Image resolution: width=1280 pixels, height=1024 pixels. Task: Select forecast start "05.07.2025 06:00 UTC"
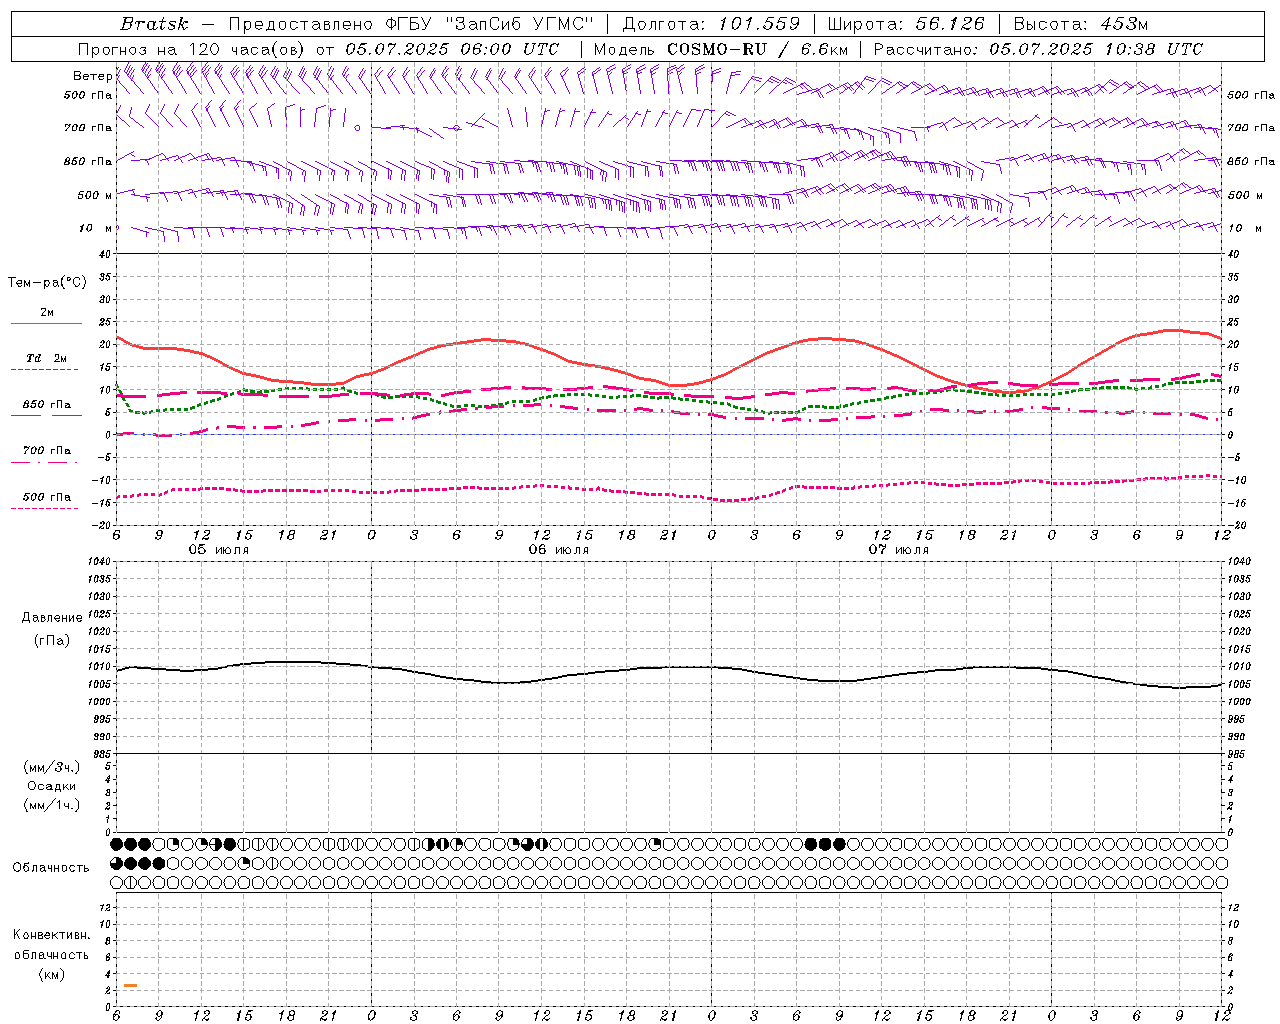click(x=452, y=49)
